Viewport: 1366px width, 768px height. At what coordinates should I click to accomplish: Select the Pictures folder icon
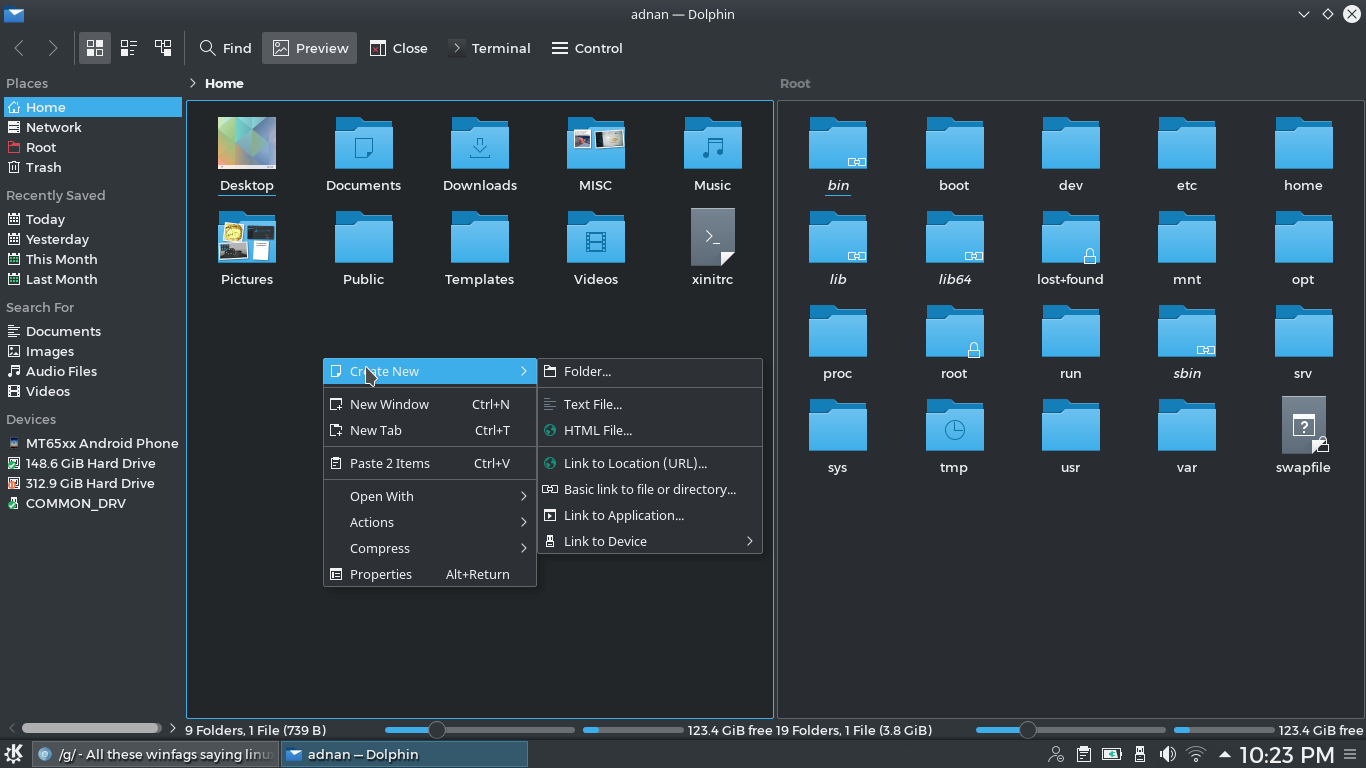pyautogui.click(x=247, y=237)
